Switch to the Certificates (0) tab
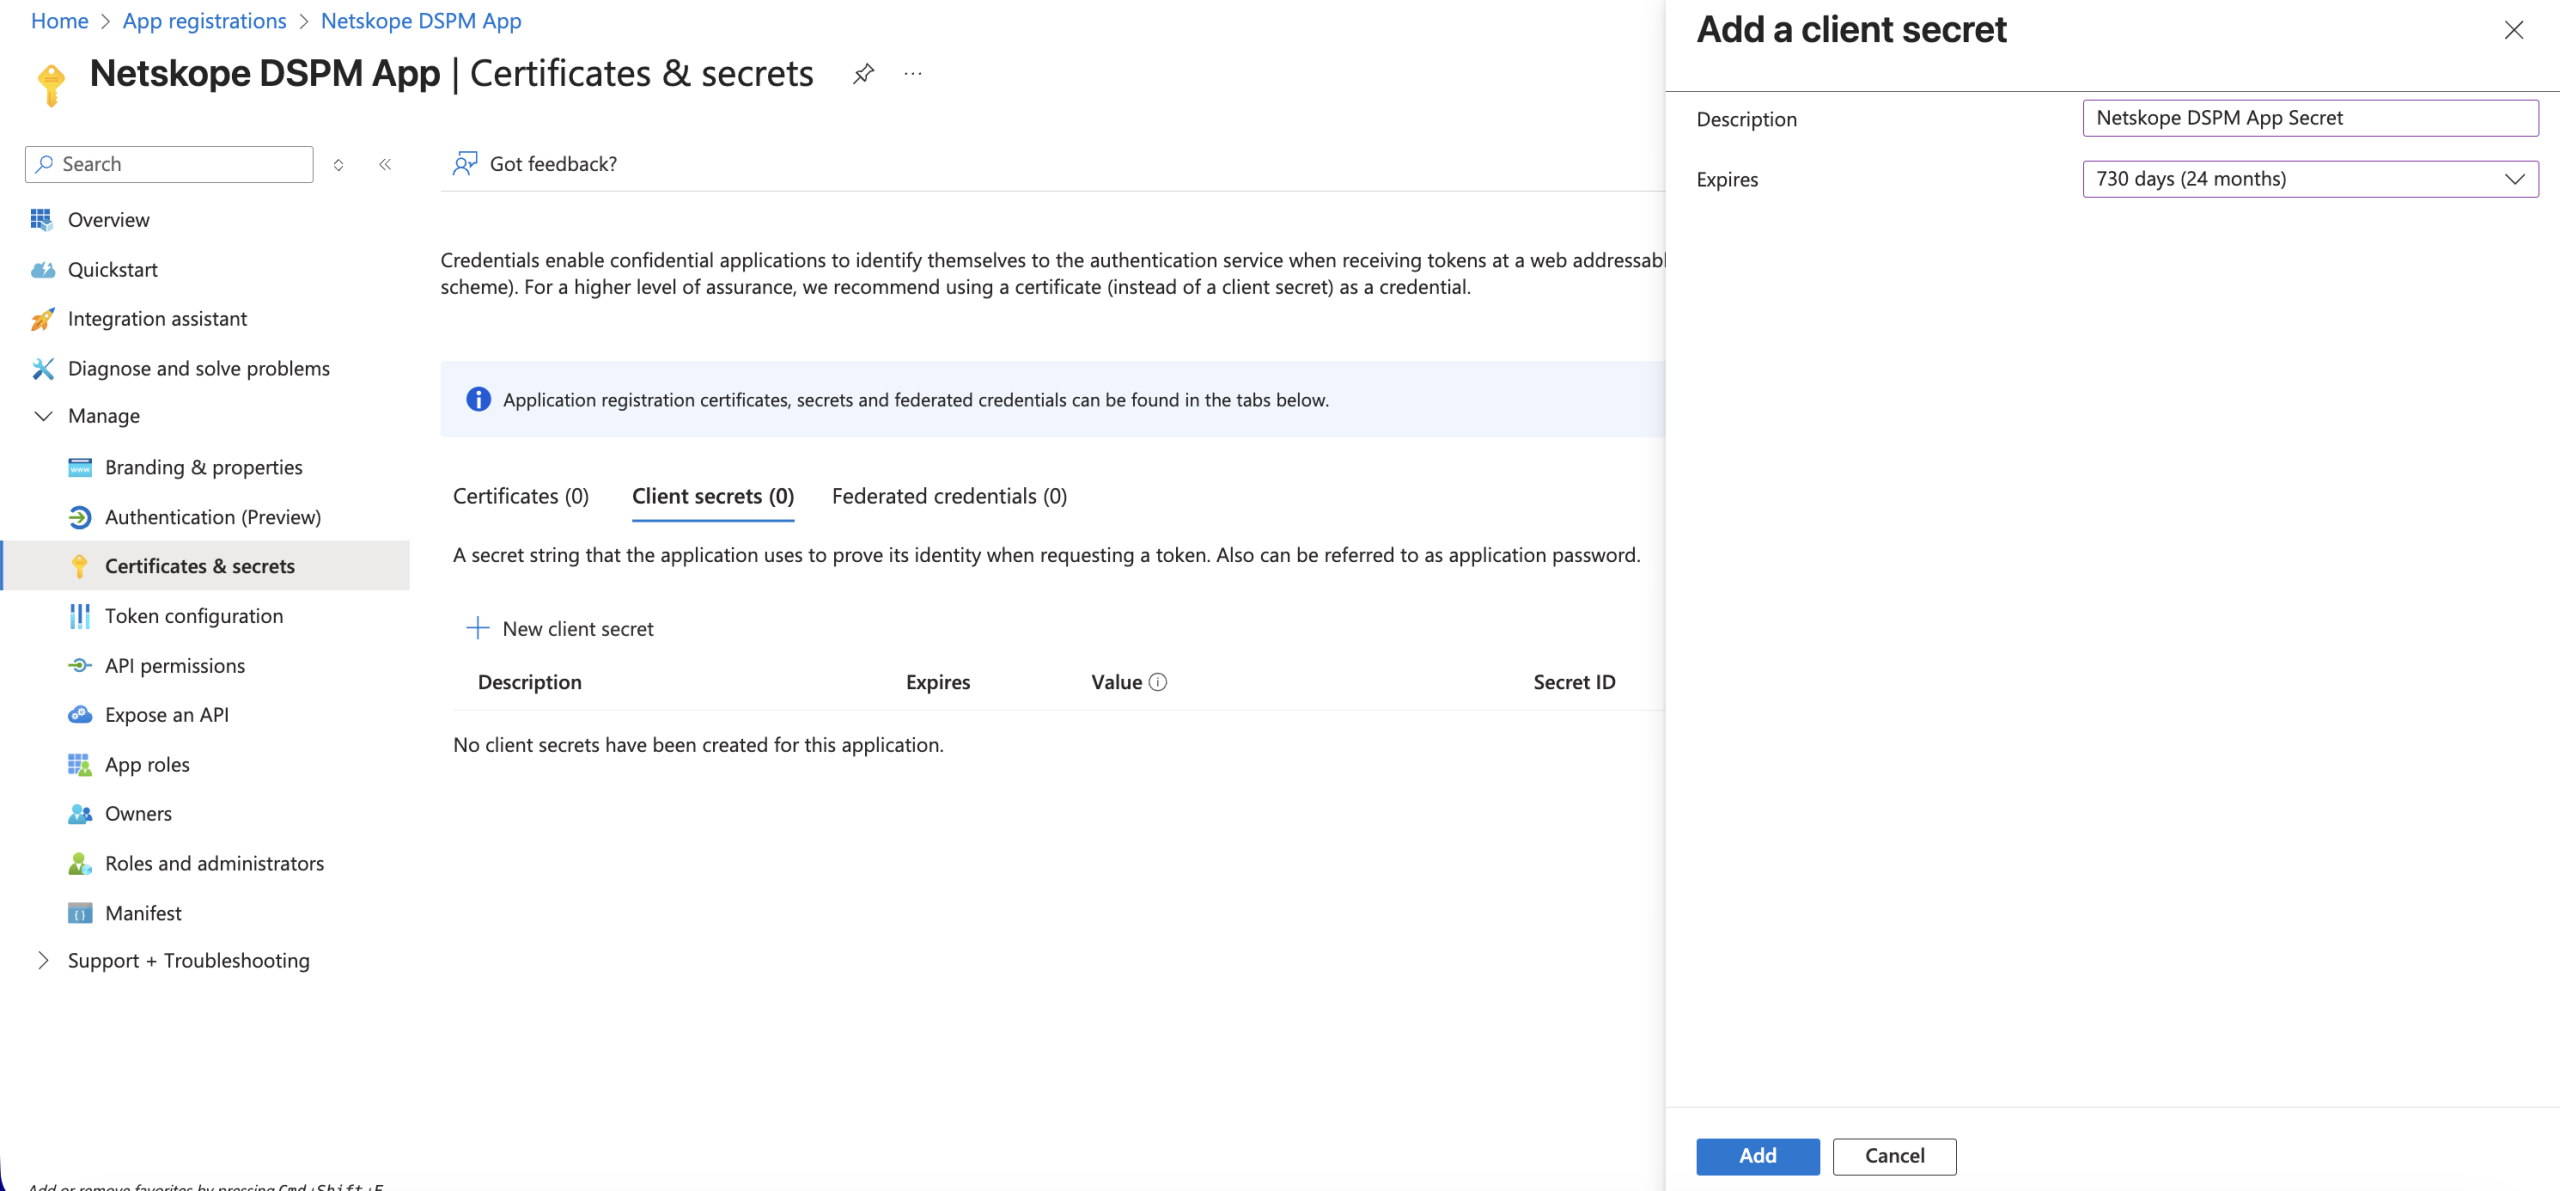This screenshot has height=1191, width=2560. 521,496
